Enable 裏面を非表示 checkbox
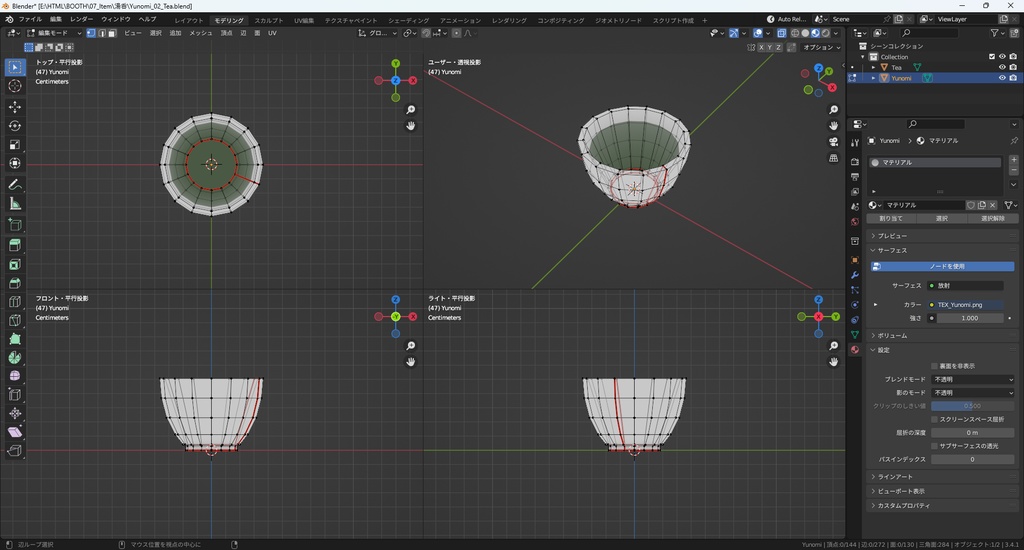The image size is (1024, 550). pos(934,366)
